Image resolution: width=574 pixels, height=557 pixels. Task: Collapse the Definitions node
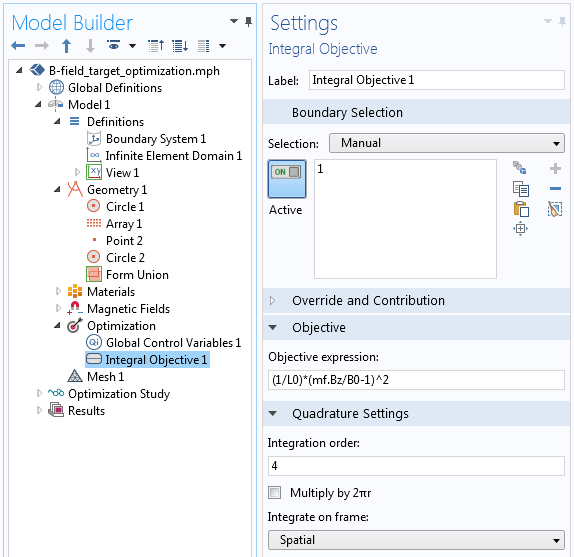click(57, 122)
